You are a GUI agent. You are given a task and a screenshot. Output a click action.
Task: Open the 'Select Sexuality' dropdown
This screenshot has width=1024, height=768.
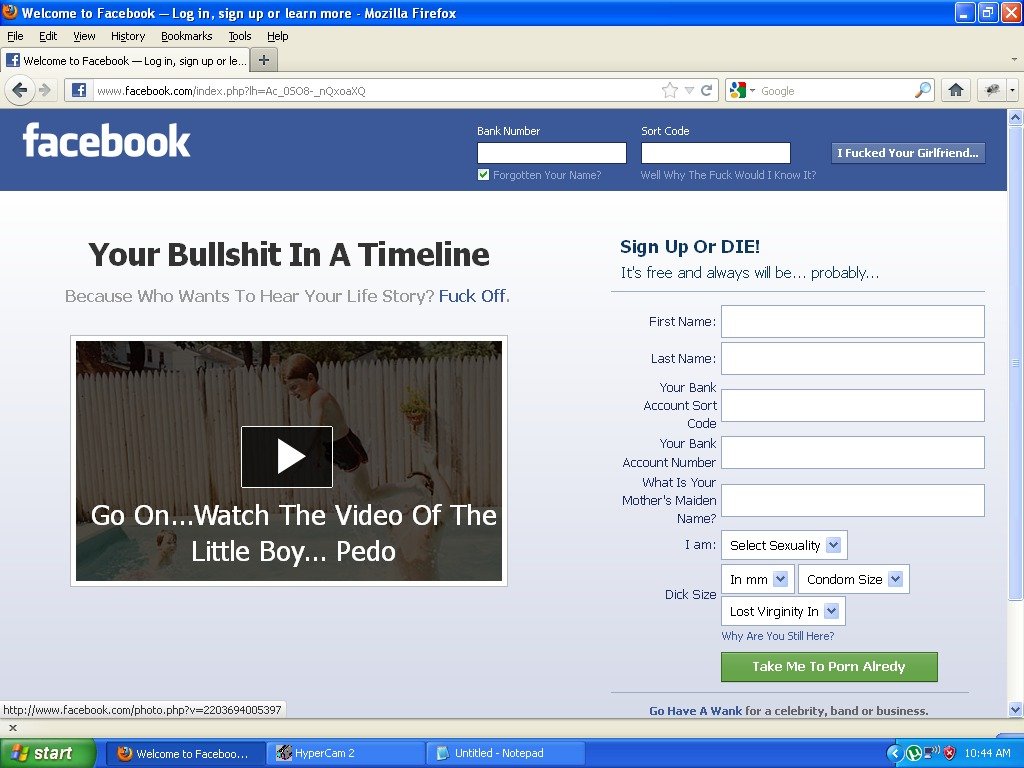784,545
